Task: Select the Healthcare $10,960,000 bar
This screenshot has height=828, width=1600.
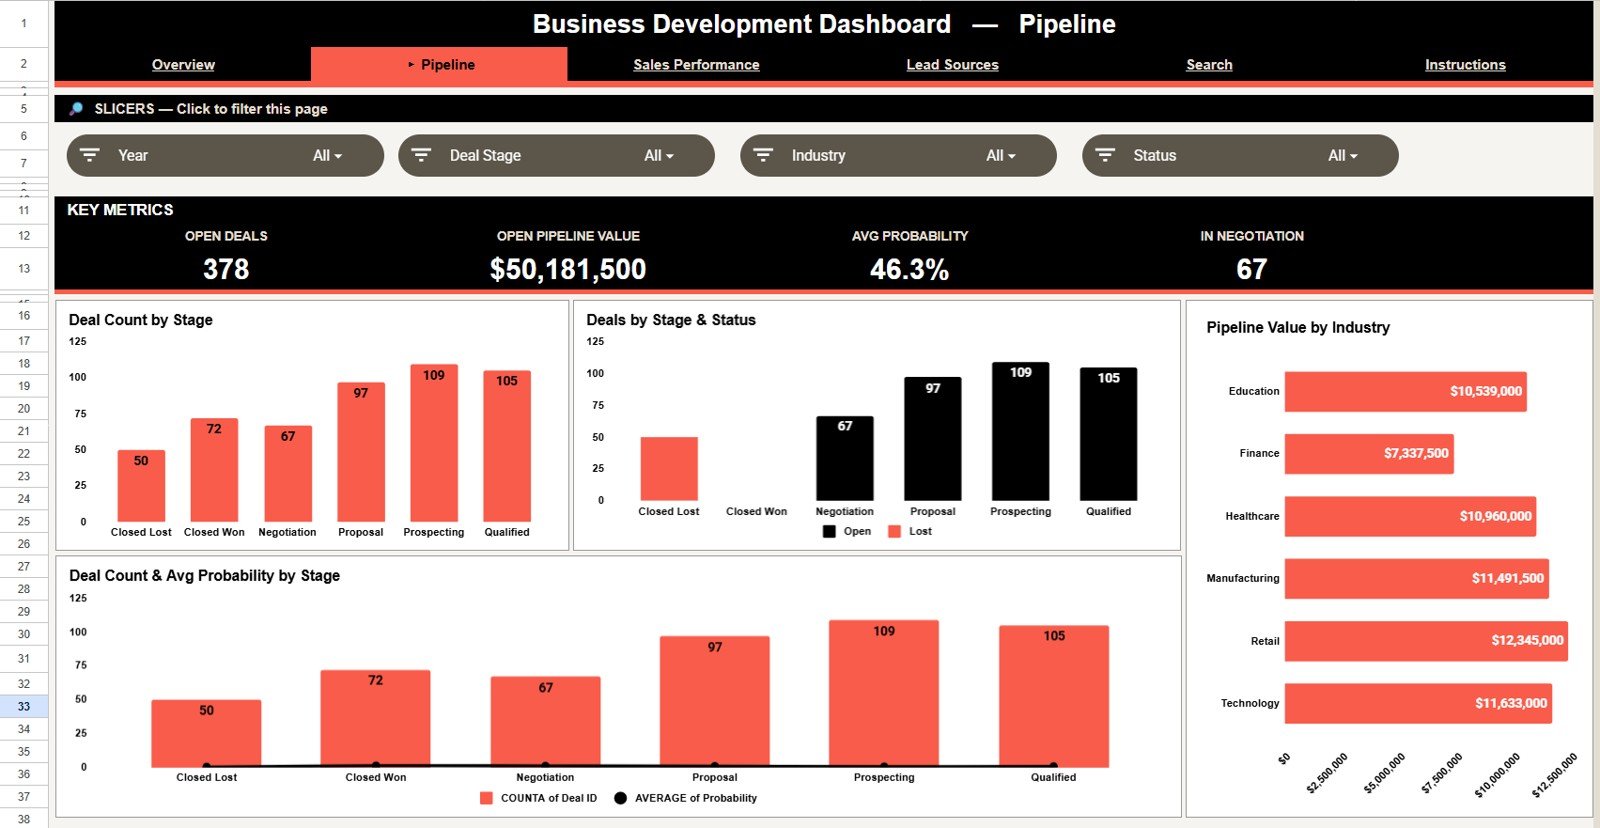Action: (x=1410, y=516)
